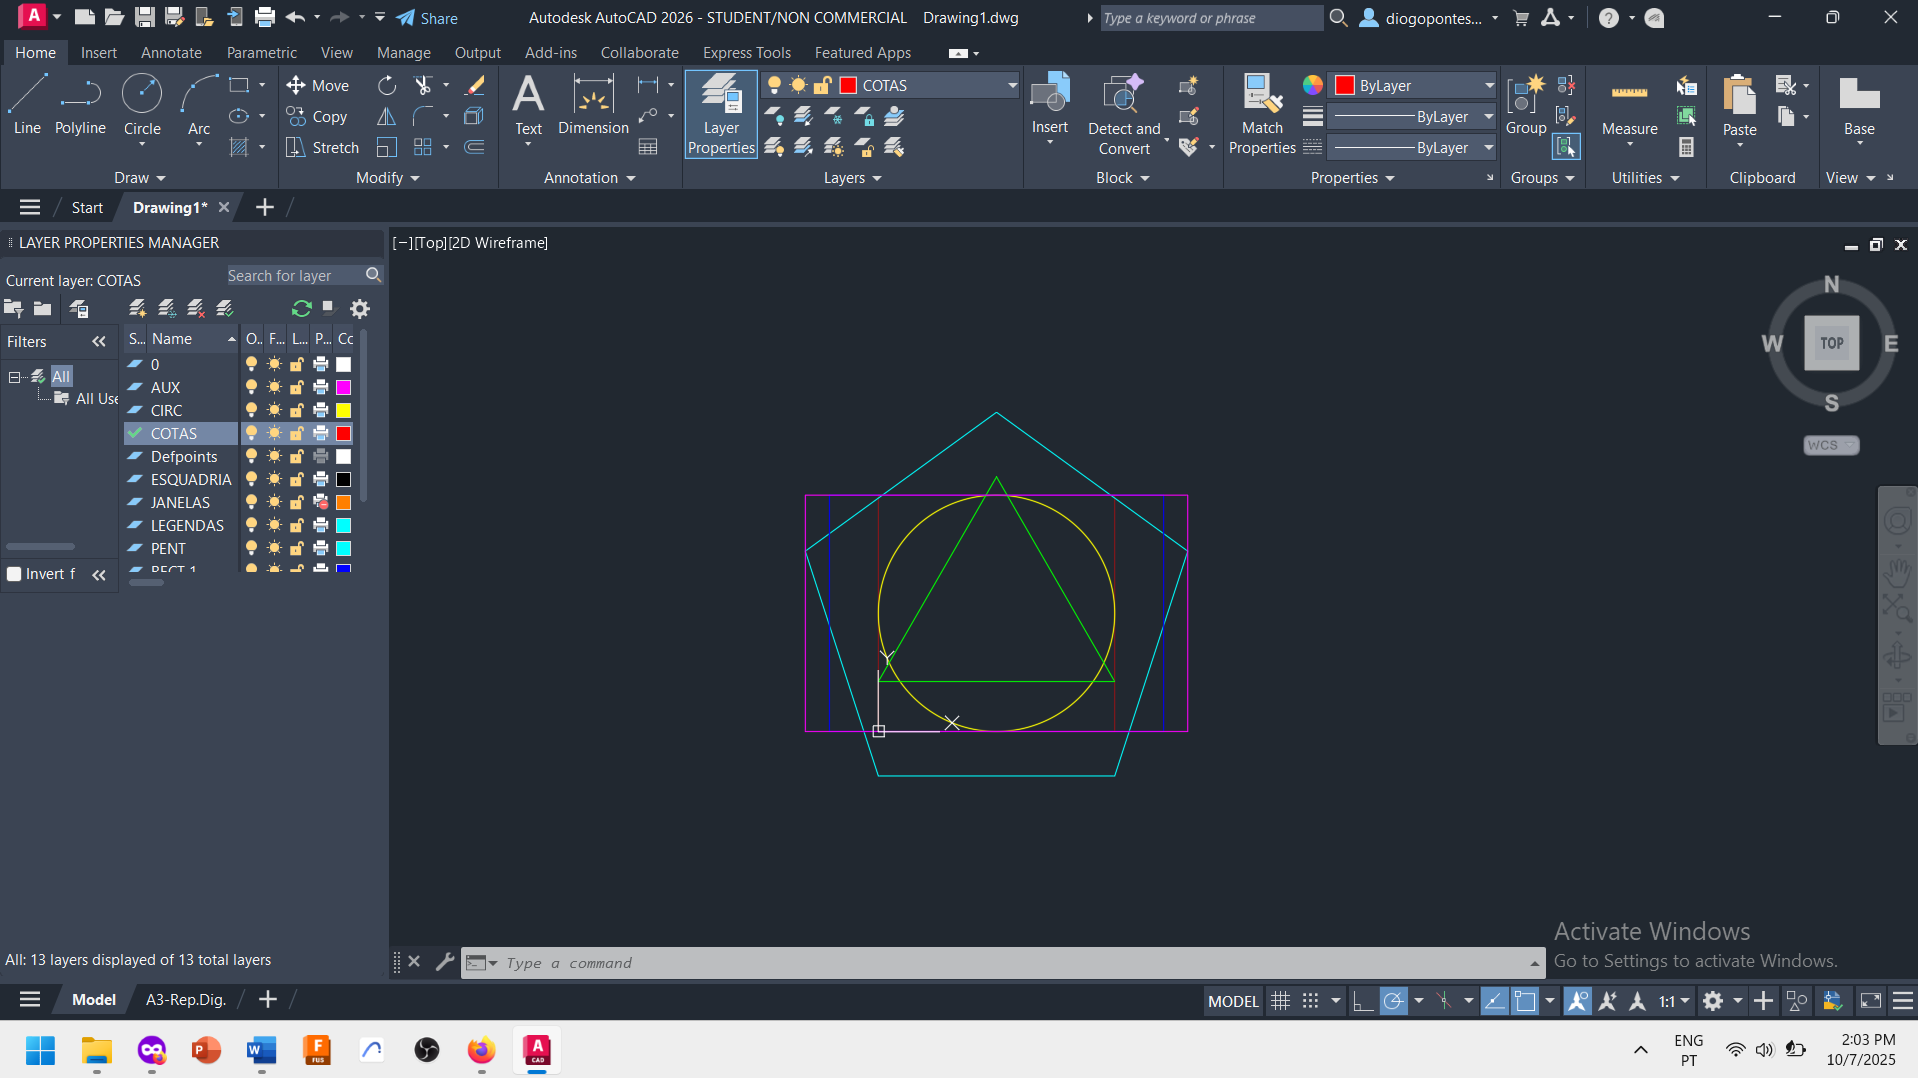Toggle grid display in status bar
Screen dimensions: 1918x1078
pos(1280,1001)
